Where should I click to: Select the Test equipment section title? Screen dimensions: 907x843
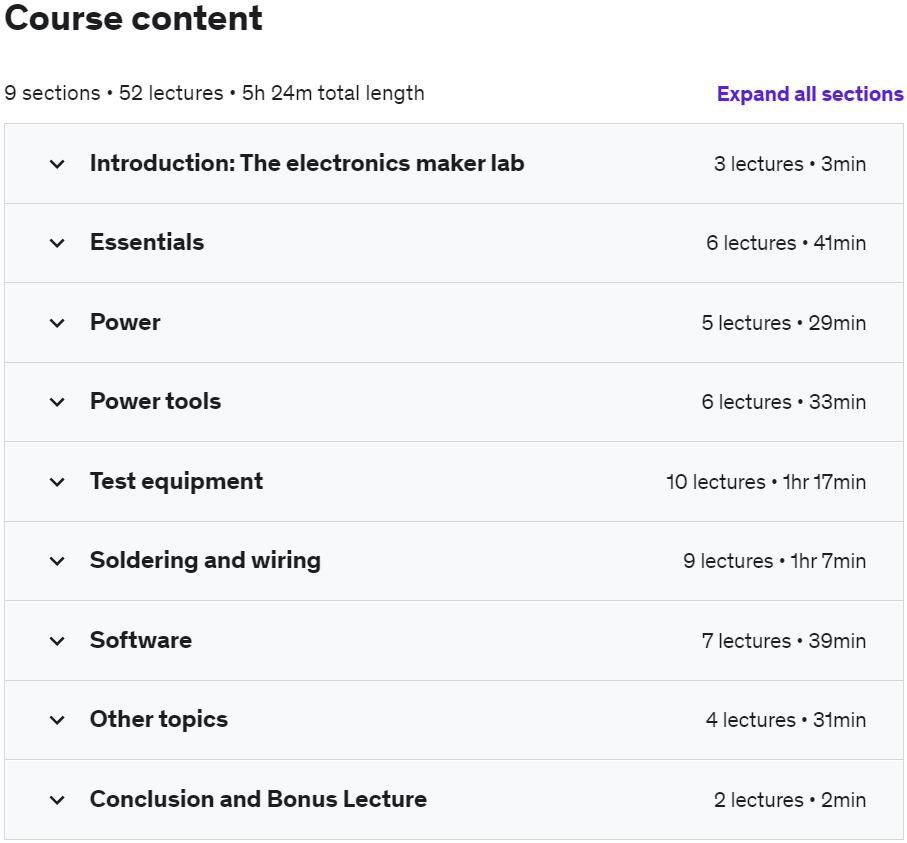(x=176, y=481)
